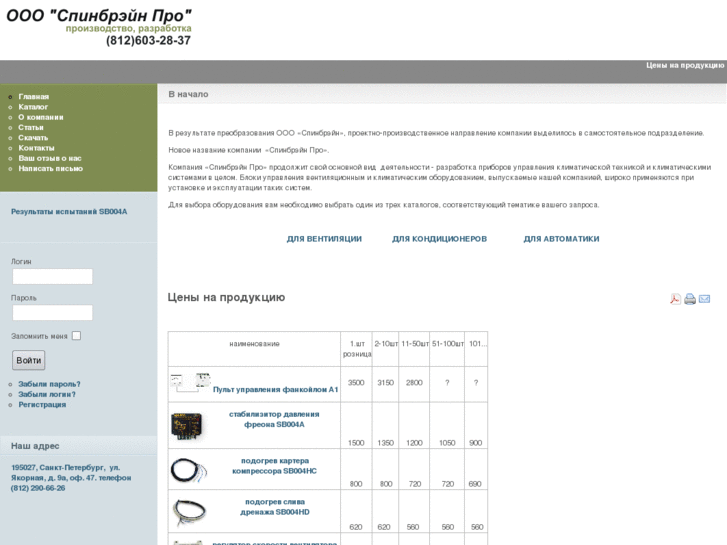Focus the Логин input field
The width and height of the screenshot is (727, 545).
[52, 276]
